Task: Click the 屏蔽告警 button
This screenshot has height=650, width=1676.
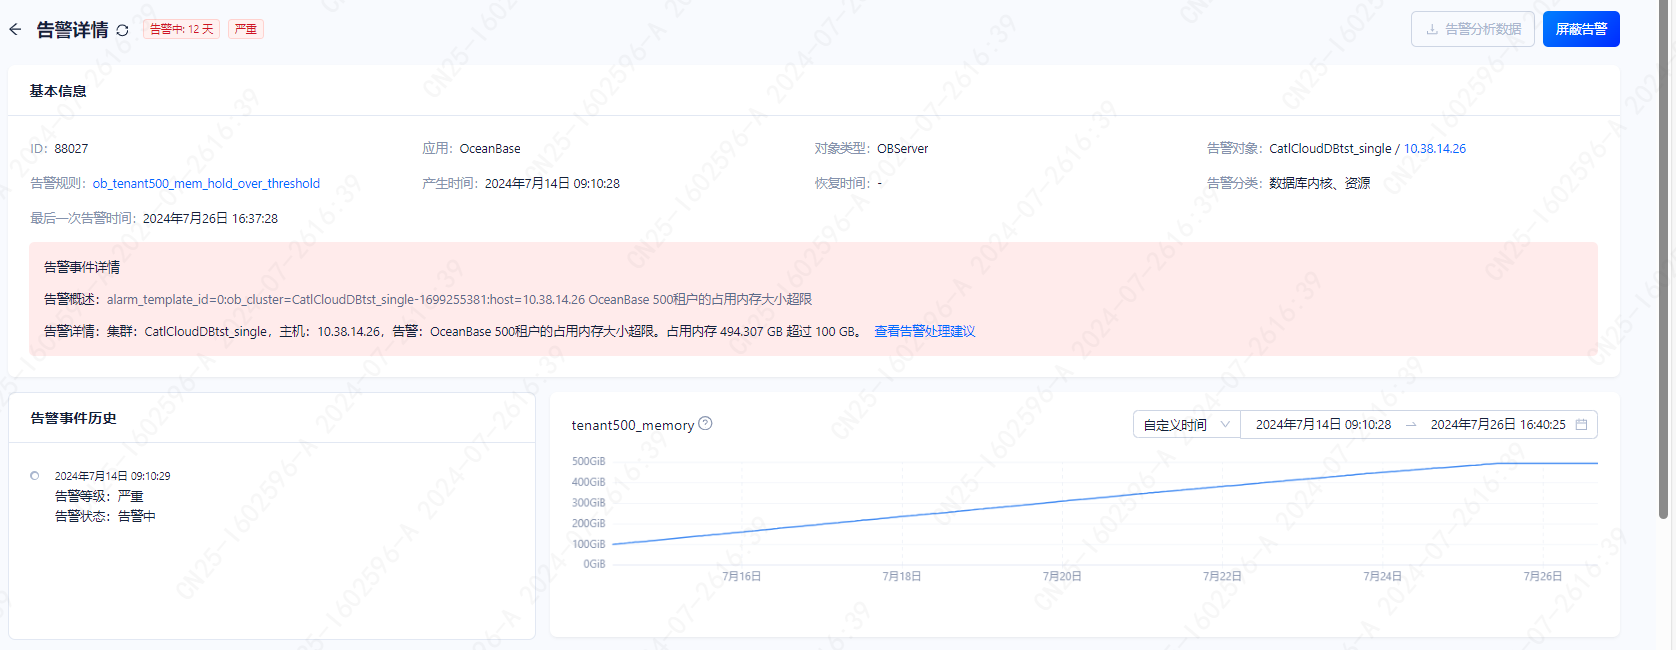Action: (1581, 29)
